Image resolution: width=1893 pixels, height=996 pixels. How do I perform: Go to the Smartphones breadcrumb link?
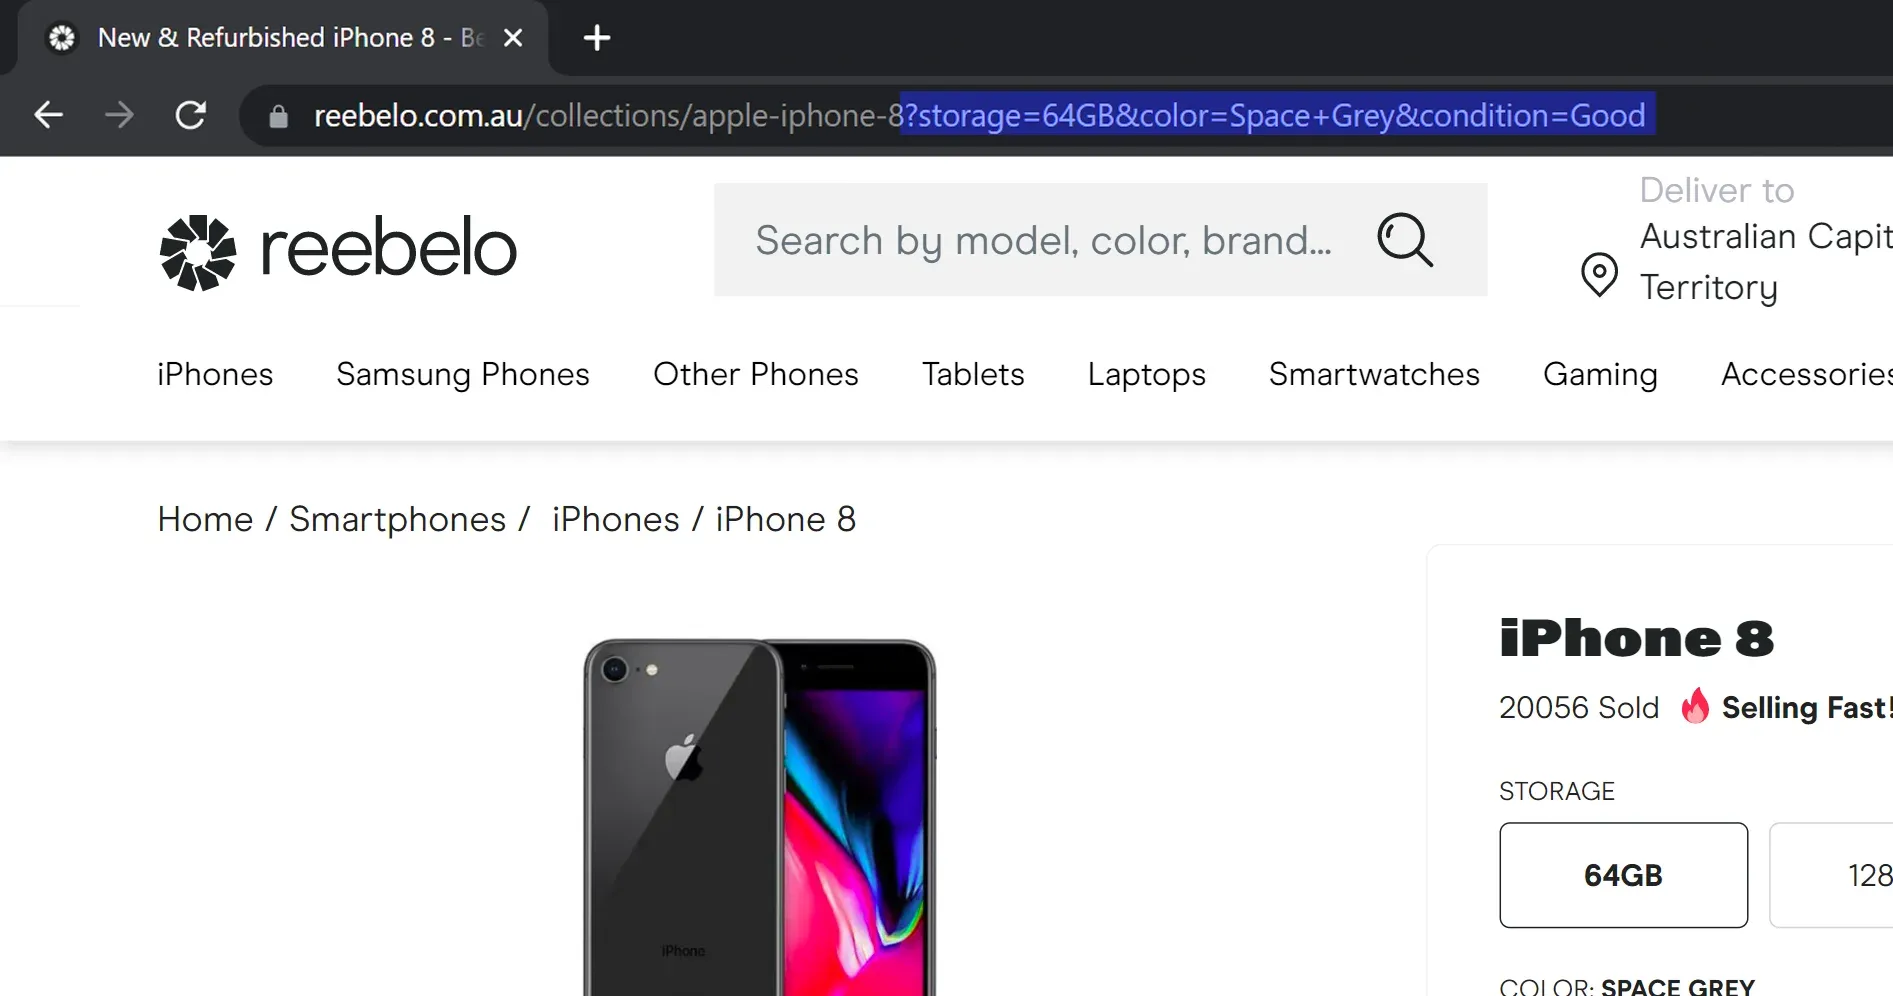396,519
